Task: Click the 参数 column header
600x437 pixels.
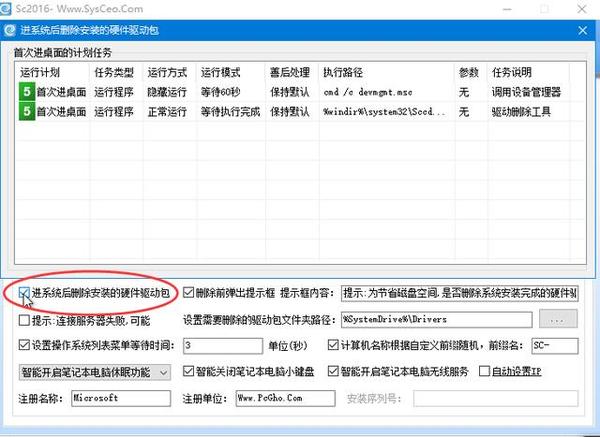Action: coord(469,72)
